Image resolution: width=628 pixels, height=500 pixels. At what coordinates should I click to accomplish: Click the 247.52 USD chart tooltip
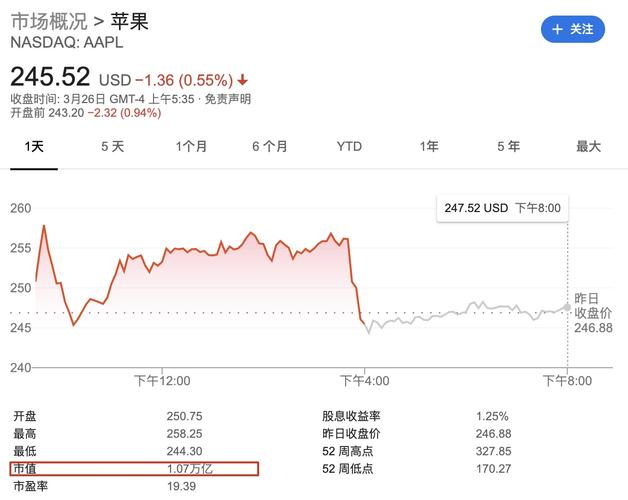pos(501,208)
